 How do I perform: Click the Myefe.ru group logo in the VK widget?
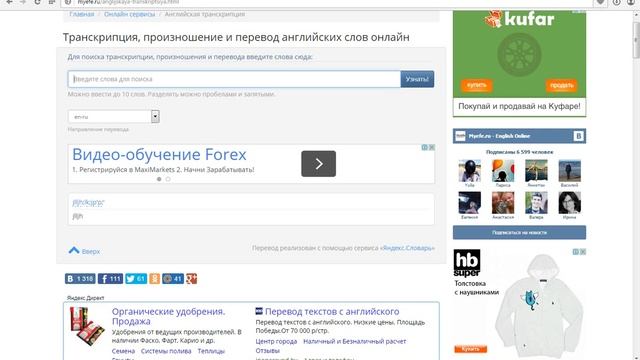(460, 136)
